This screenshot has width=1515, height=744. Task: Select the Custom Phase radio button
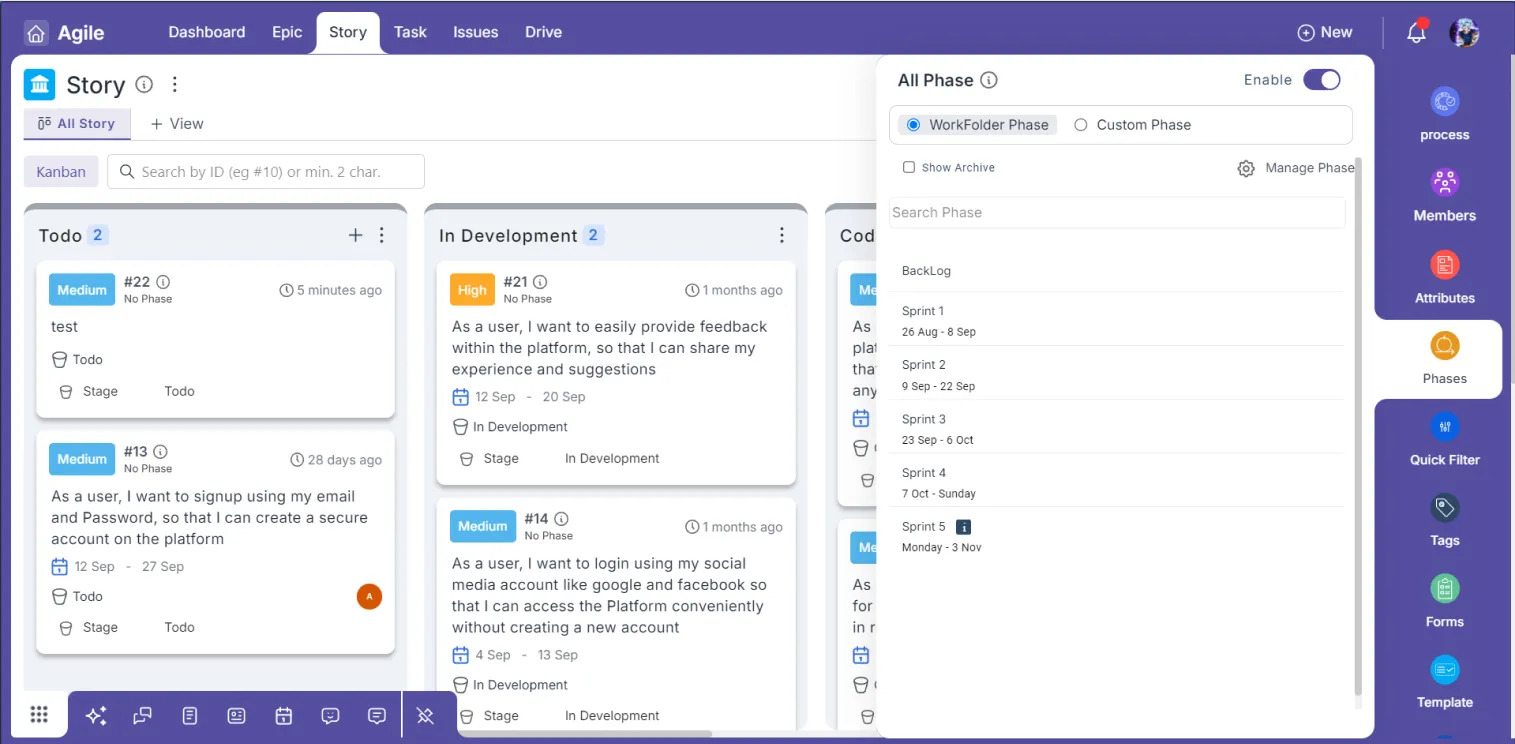pos(1081,125)
